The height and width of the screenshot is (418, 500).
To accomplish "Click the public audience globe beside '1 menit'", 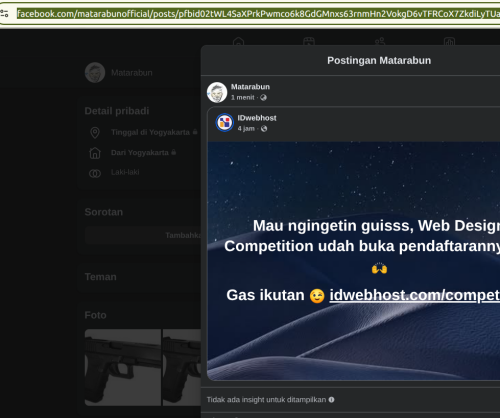I will click(263, 97).
